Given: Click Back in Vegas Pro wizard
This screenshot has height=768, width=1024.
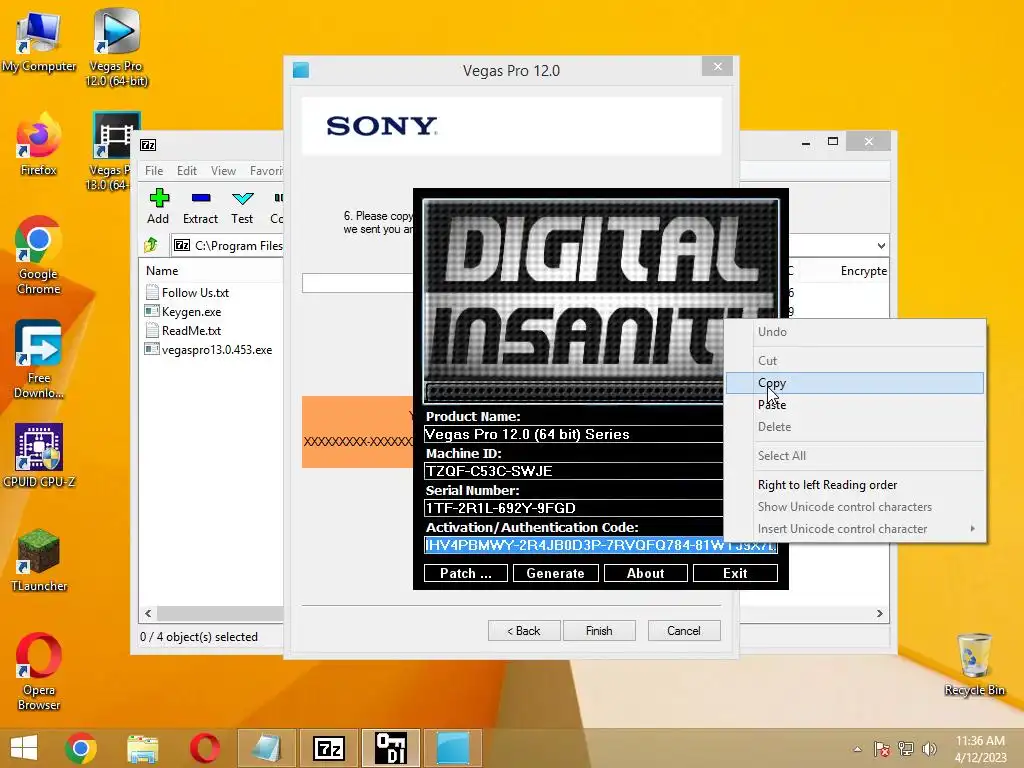Looking at the screenshot, I should point(524,631).
